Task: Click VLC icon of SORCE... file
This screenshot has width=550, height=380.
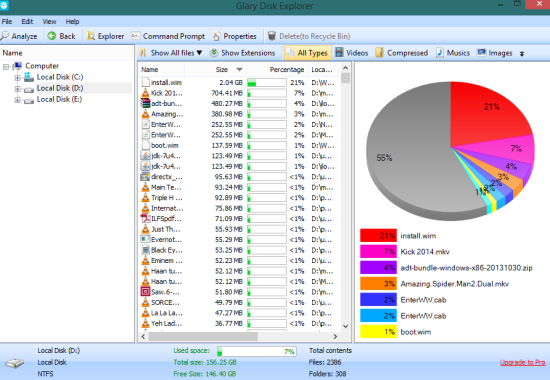Action: click(x=145, y=302)
